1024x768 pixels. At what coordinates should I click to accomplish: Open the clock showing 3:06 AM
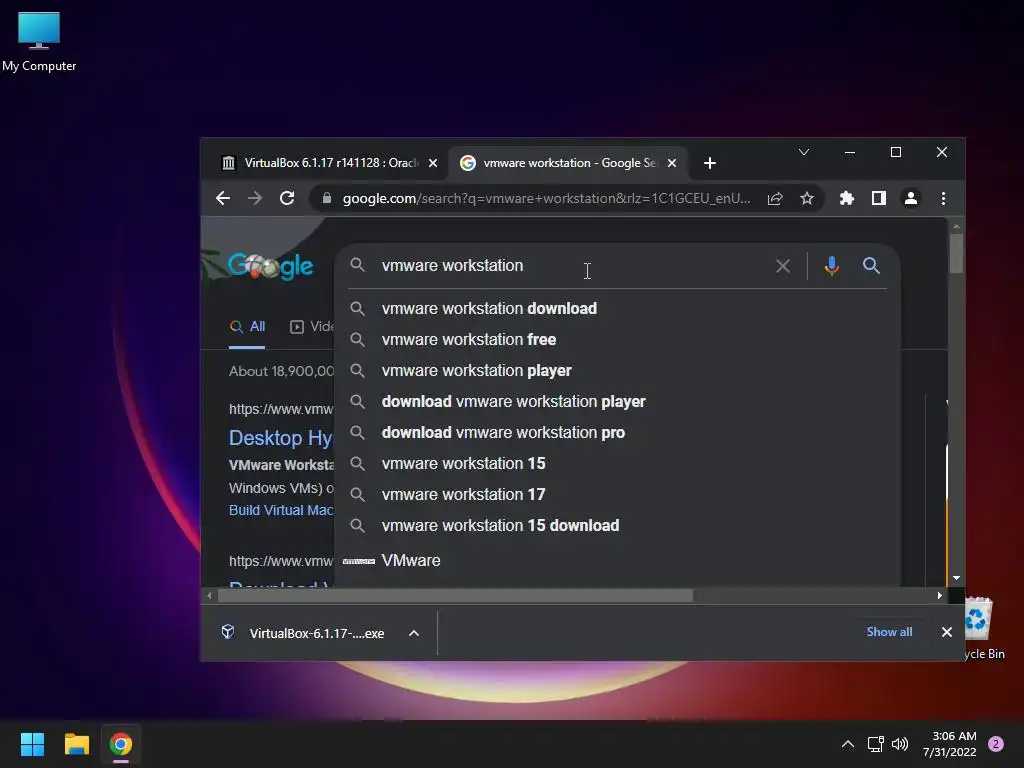(x=950, y=744)
